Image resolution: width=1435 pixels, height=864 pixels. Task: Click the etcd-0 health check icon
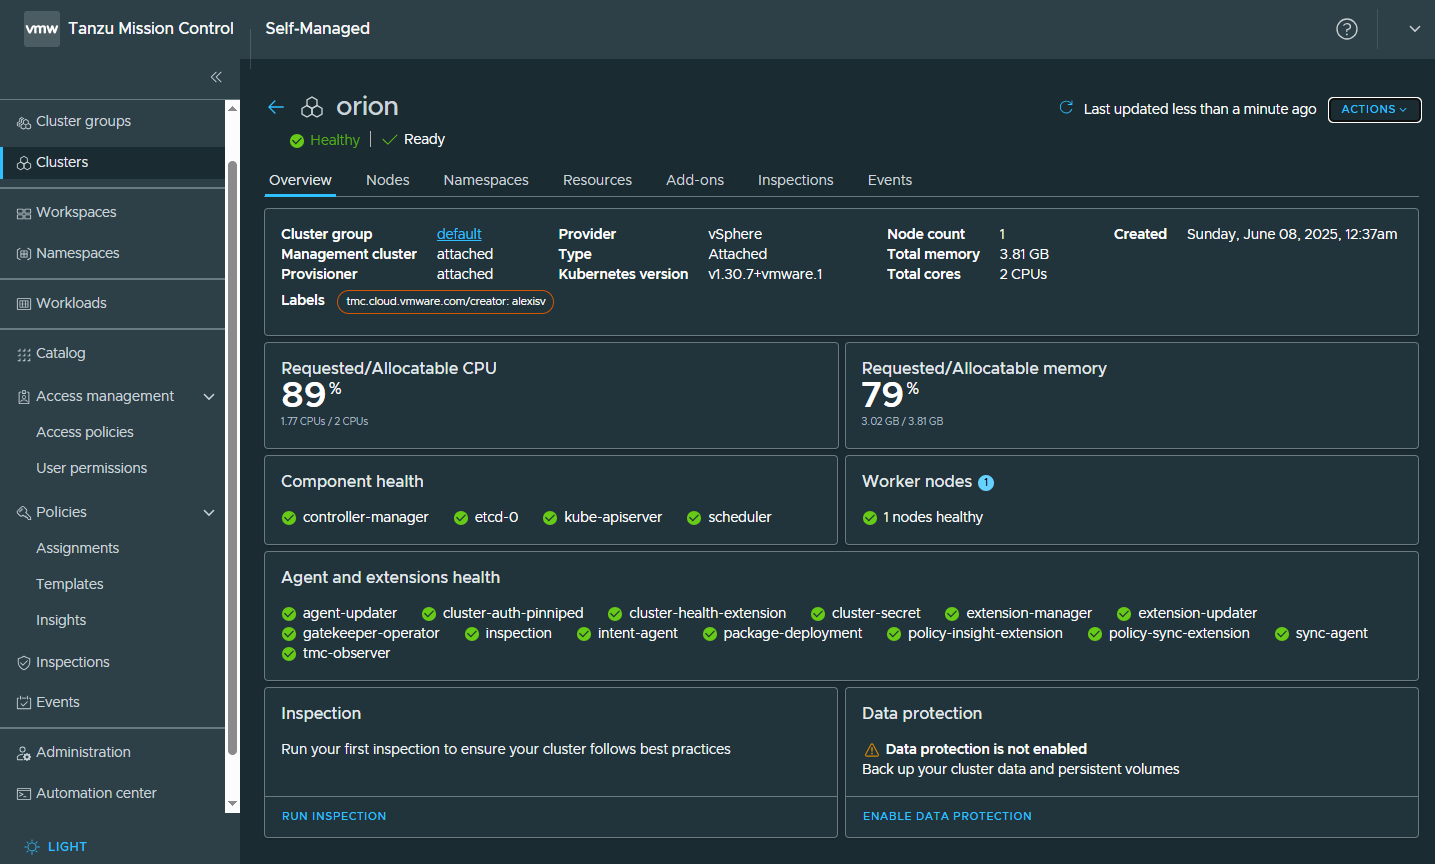coord(461,518)
